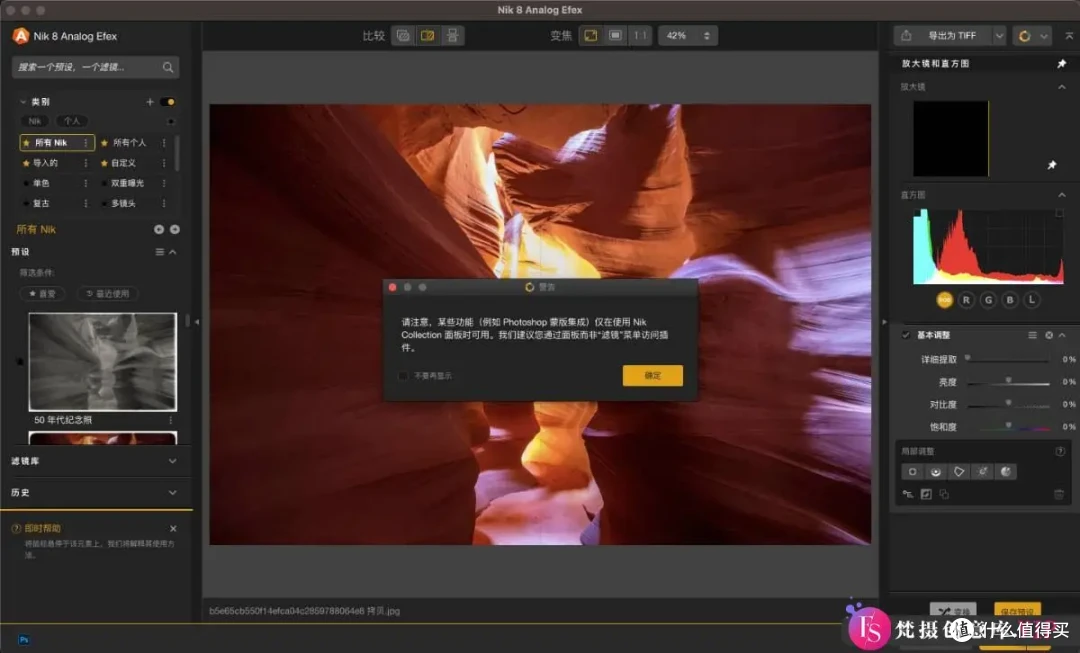Open options menu for 自定义 category
This screenshot has height=653, width=1080.
click(164, 163)
